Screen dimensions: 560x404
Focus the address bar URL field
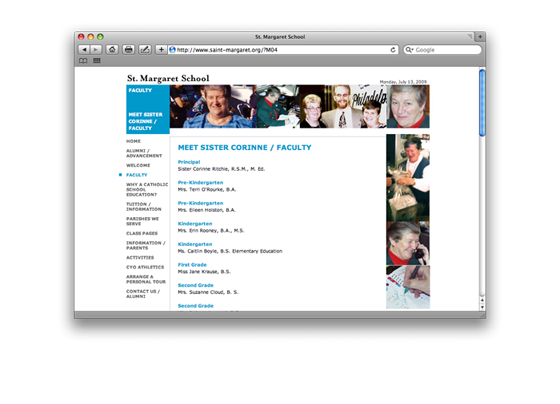(282, 50)
